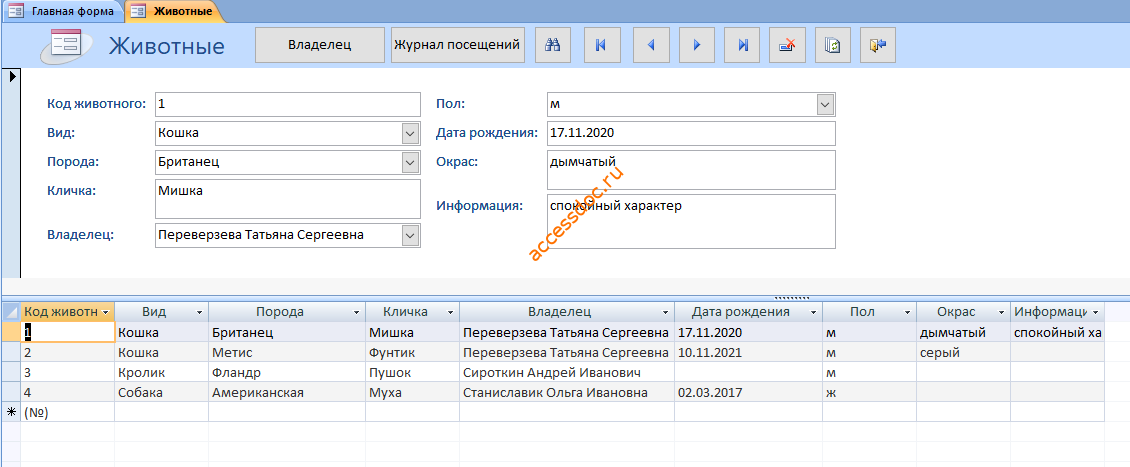This screenshot has height=467, width=1130.
Task: Open filter arrow on Дата рождения column
Action: [x=813, y=313]
